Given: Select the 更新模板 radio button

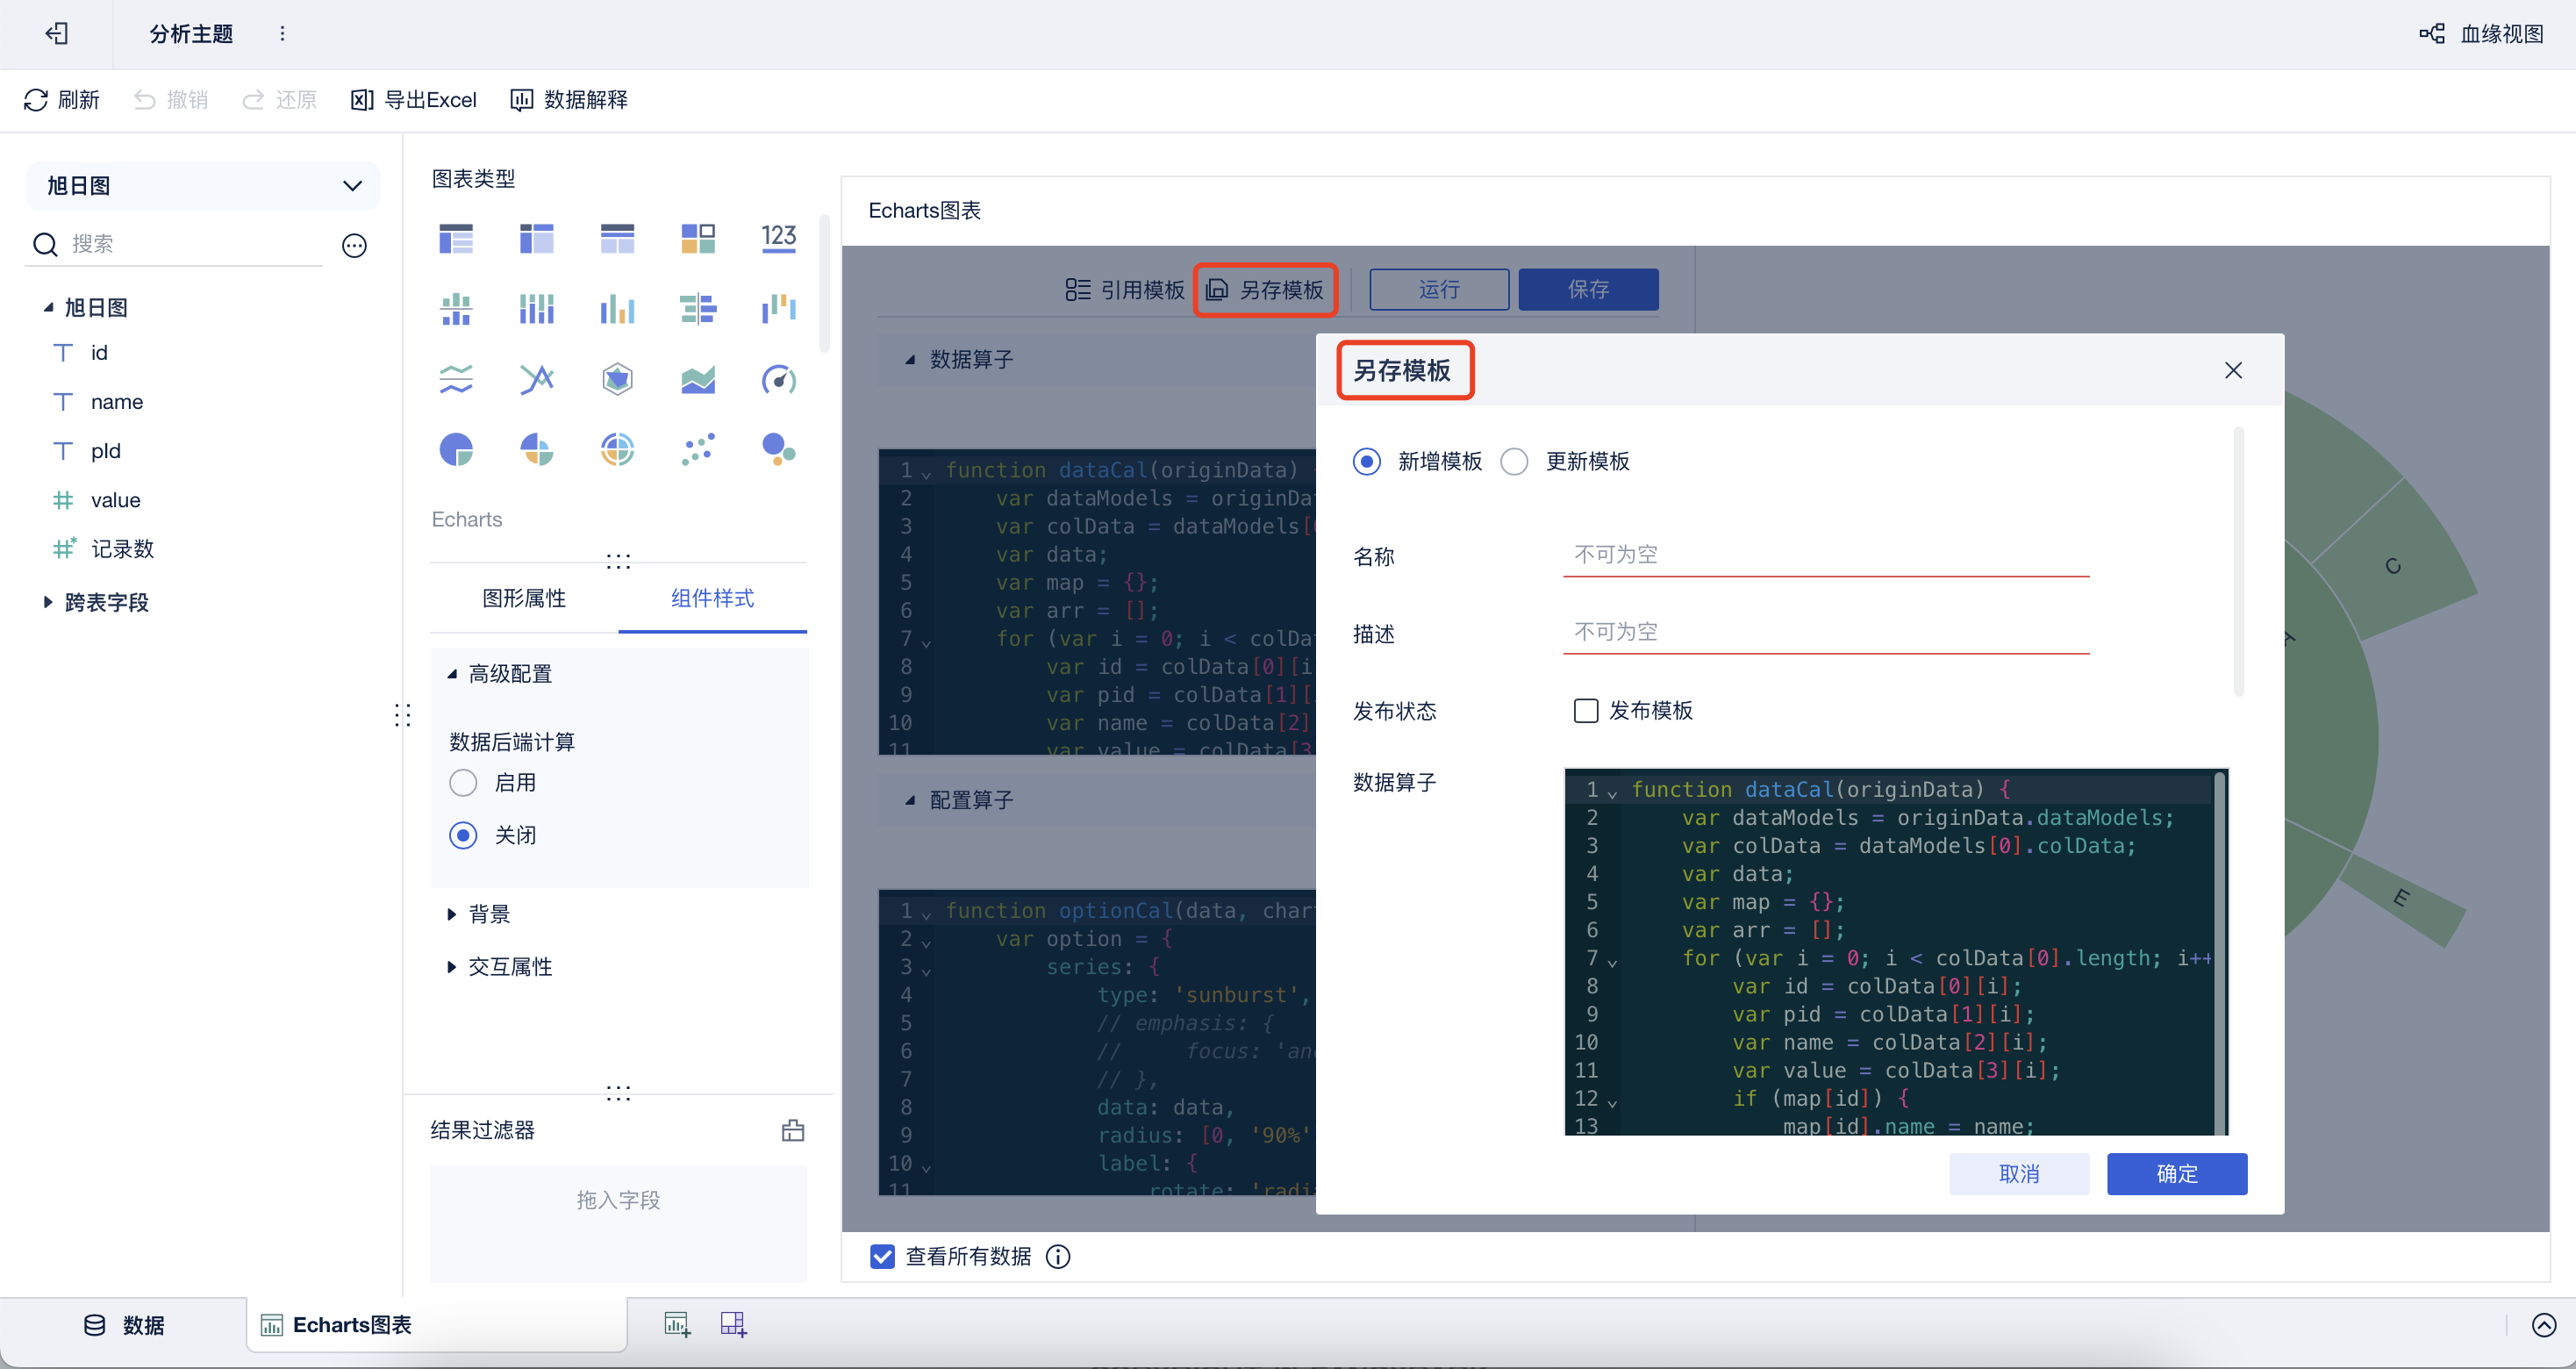Looking at the screenshot, I should pos(1514,461).
